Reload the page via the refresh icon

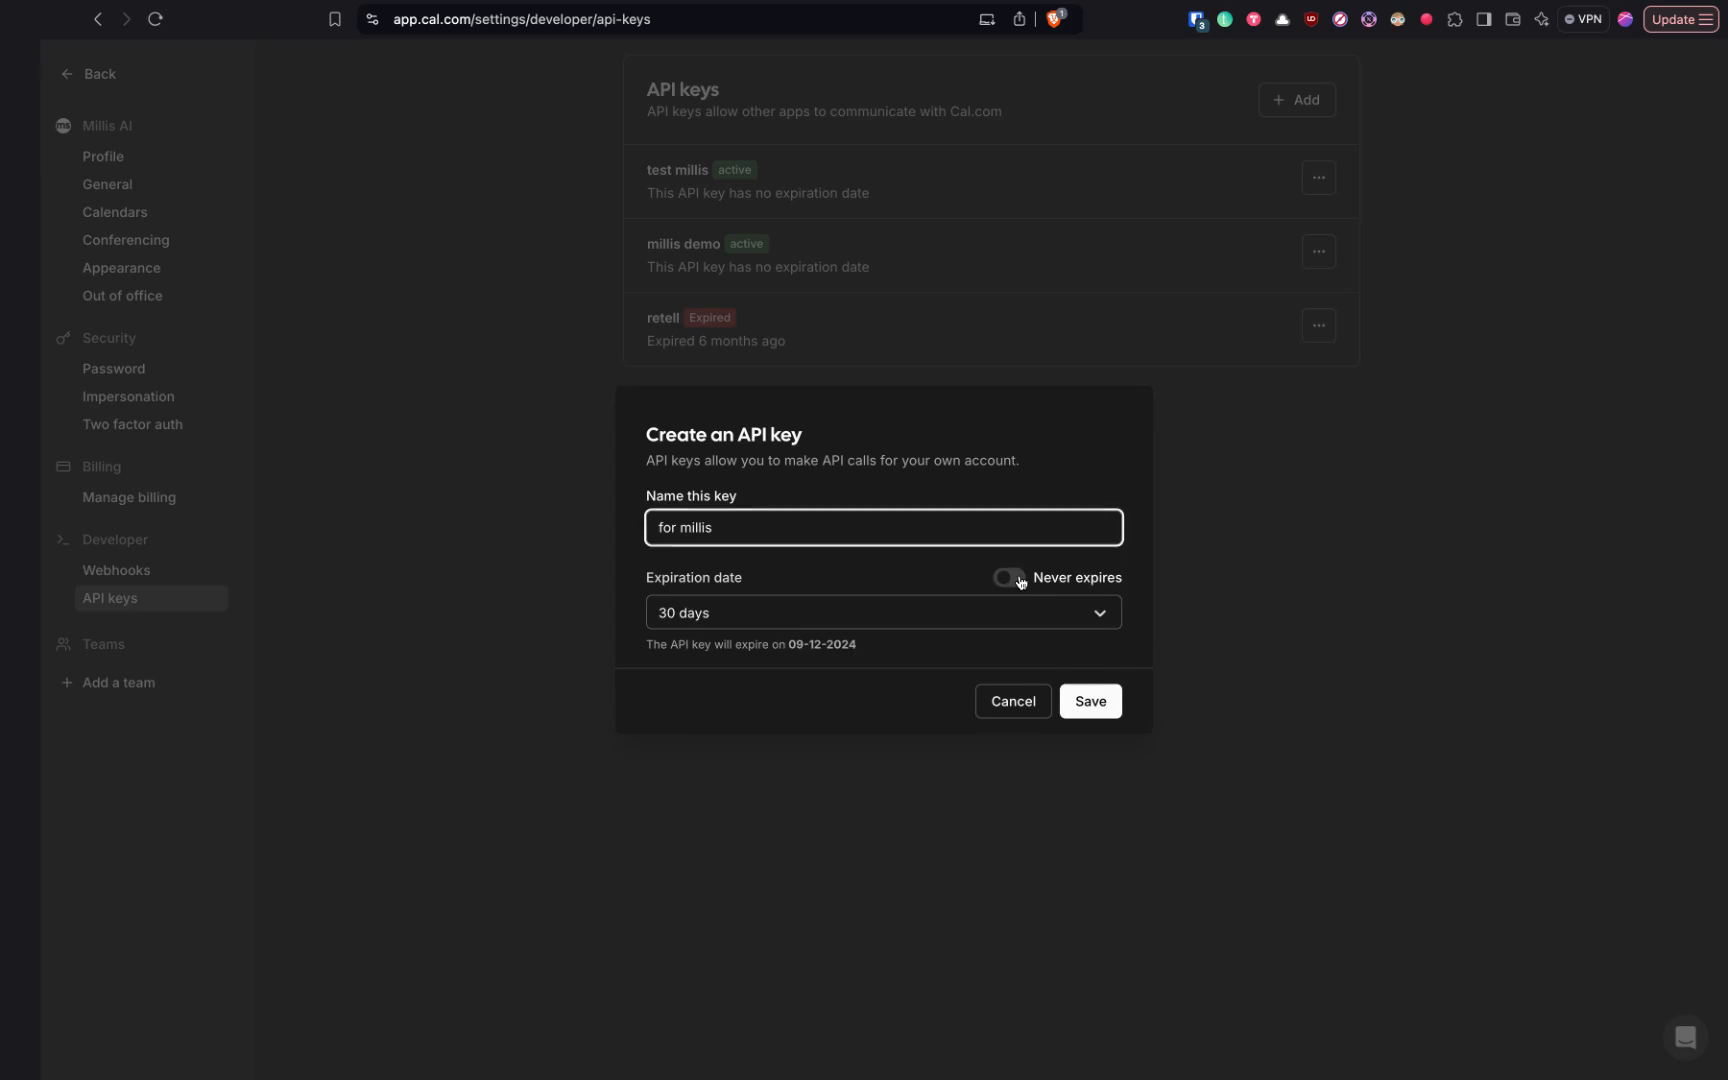tap(156, 19)
